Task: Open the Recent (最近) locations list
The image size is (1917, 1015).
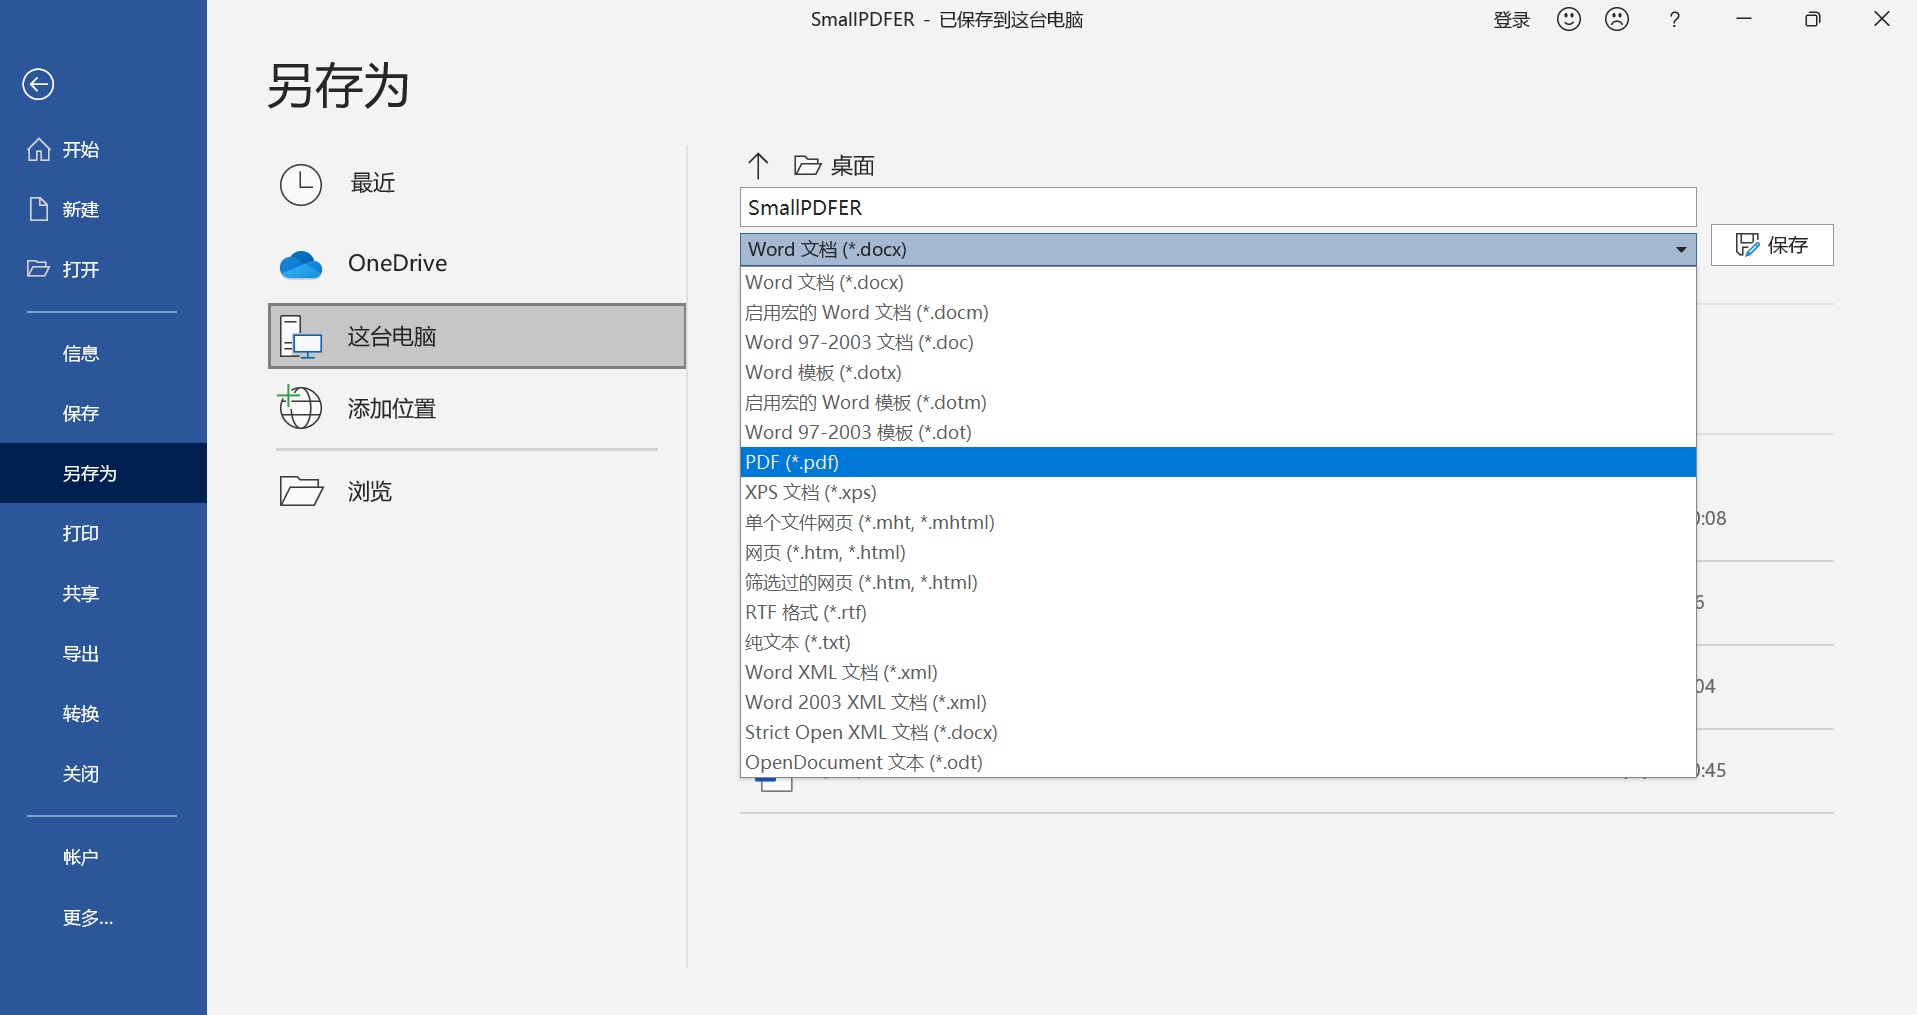Action: [x=372, y=183]
